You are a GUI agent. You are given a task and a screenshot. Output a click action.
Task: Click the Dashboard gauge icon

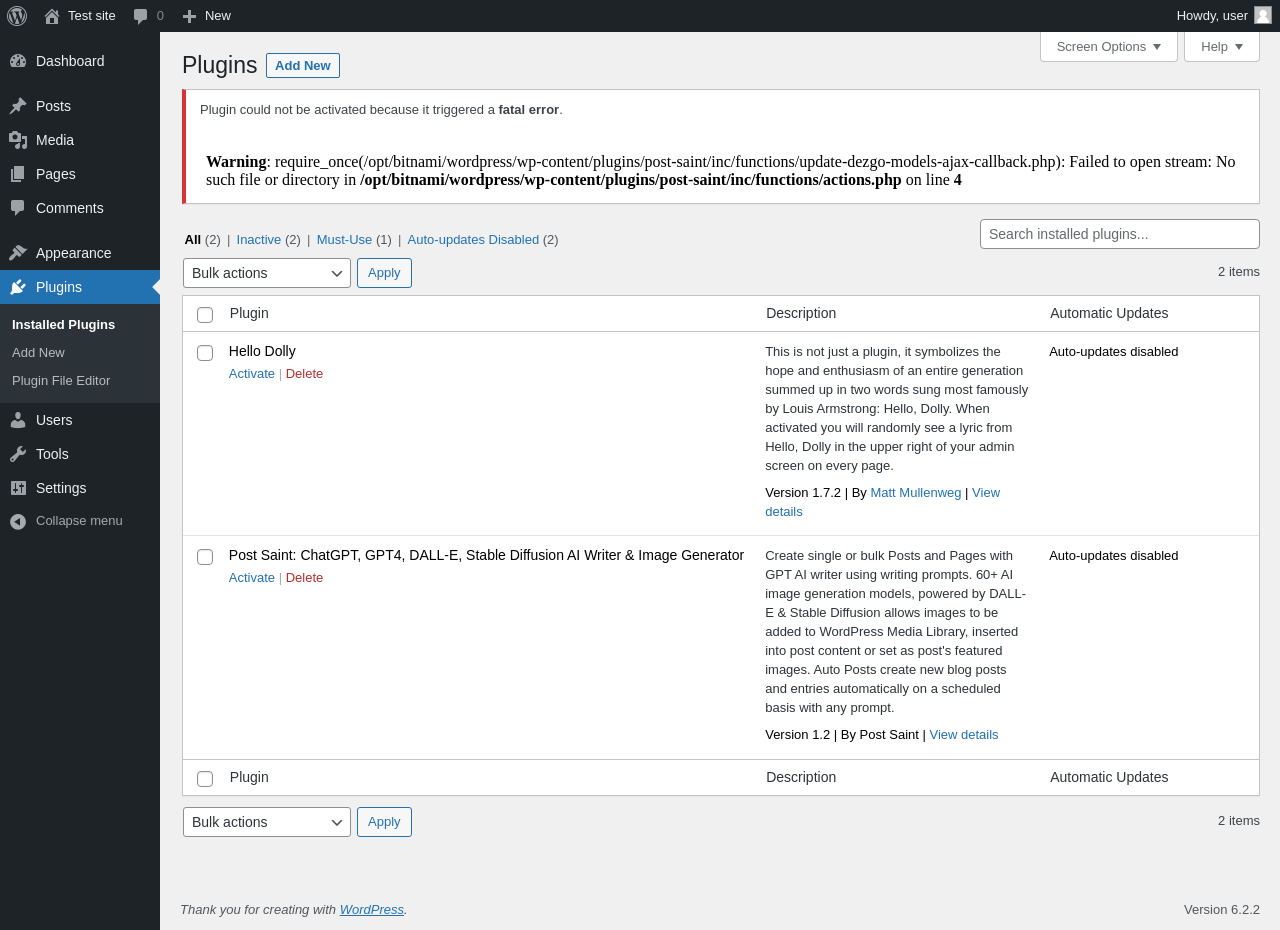pos(18,61)
